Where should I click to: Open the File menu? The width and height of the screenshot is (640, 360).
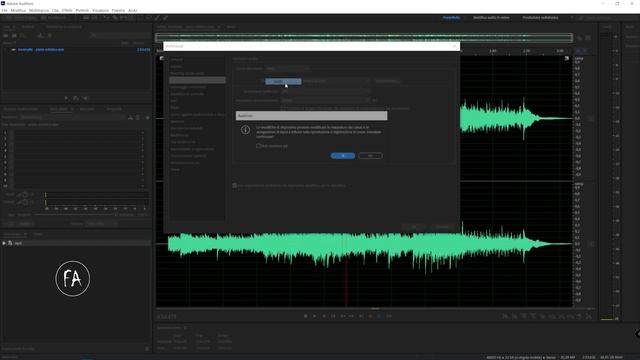pos(4,10)
